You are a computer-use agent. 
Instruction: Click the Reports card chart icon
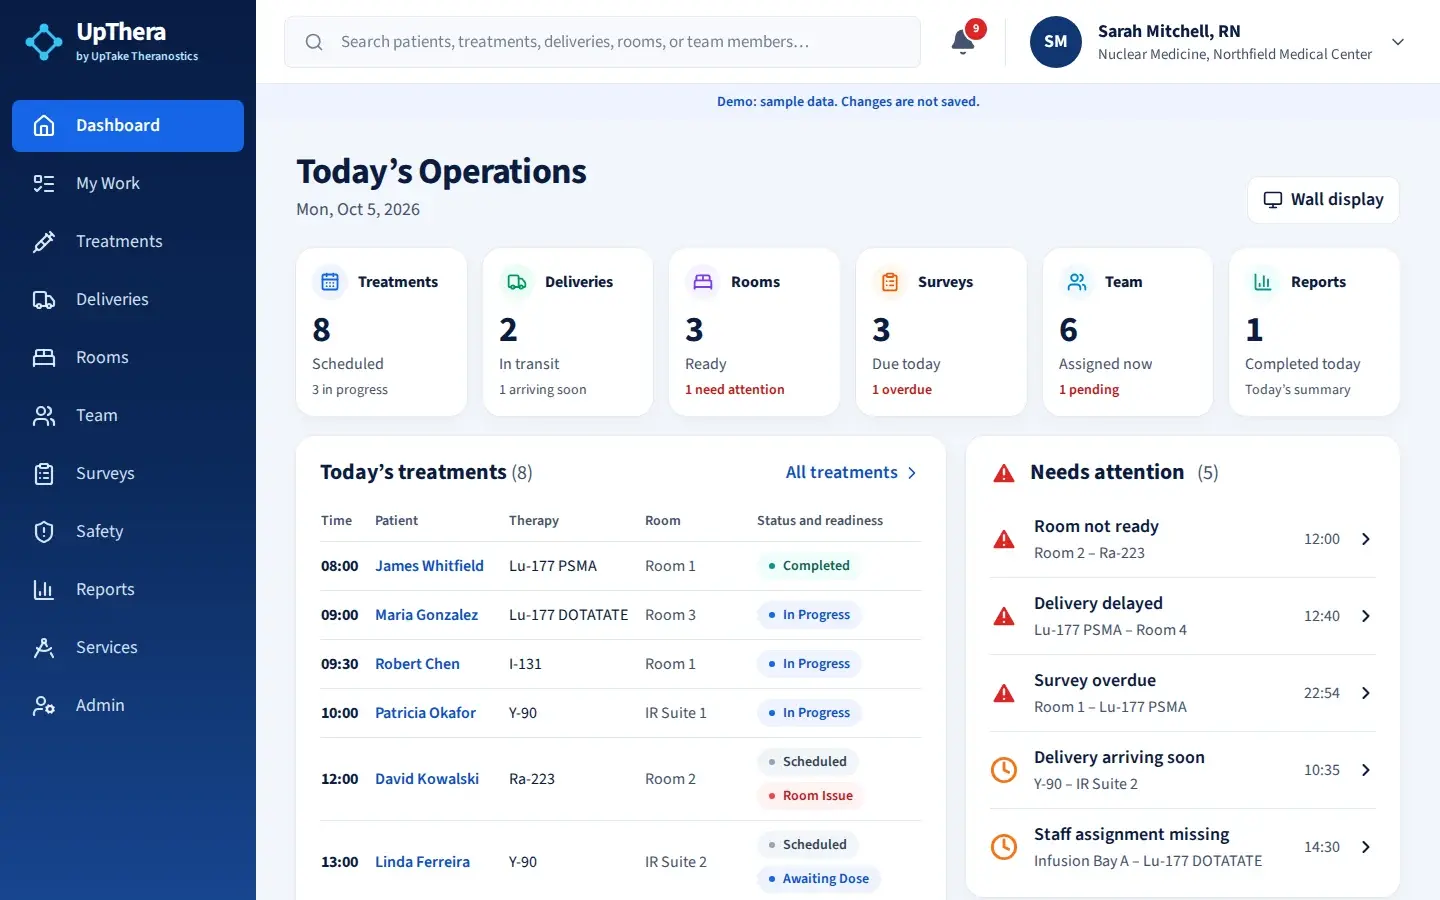1263,282
